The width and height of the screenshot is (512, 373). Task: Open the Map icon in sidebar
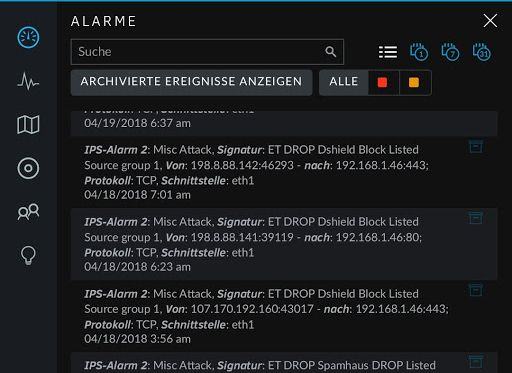click(28, 125)
